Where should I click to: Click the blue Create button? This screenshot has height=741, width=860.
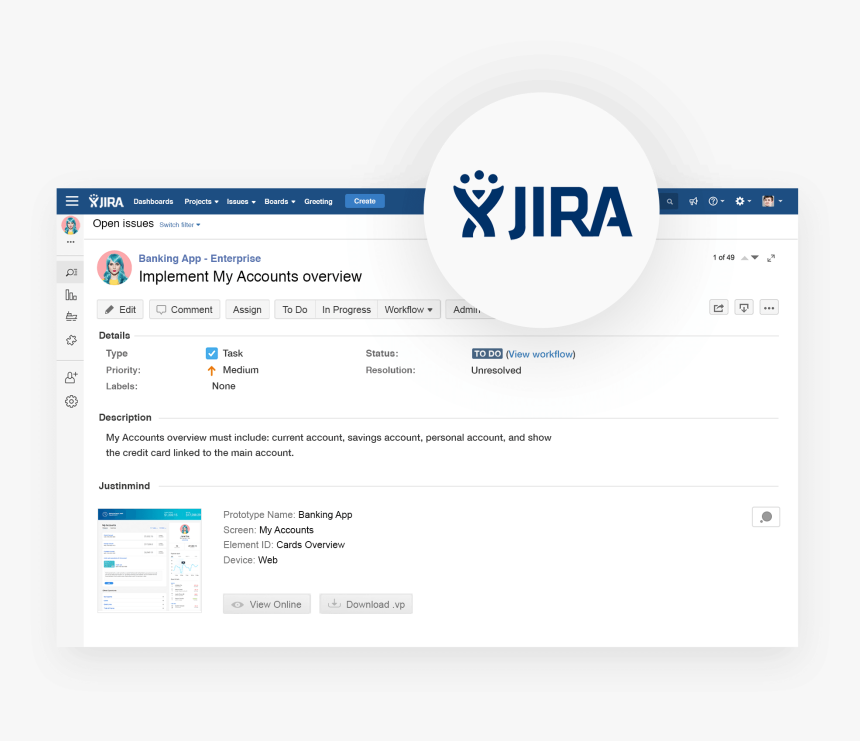point(365,201)
